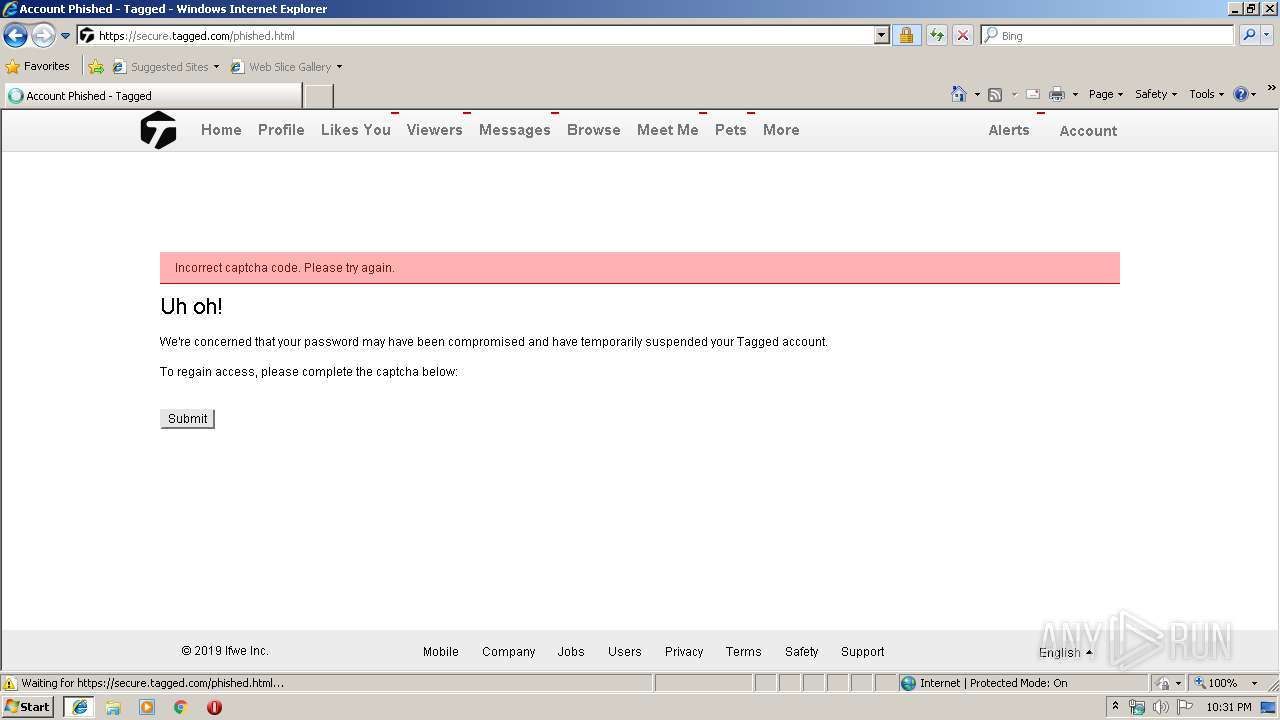Screen dimensions: 1280x720
Task: Open the Favorites star button
Action: (38, 66)
